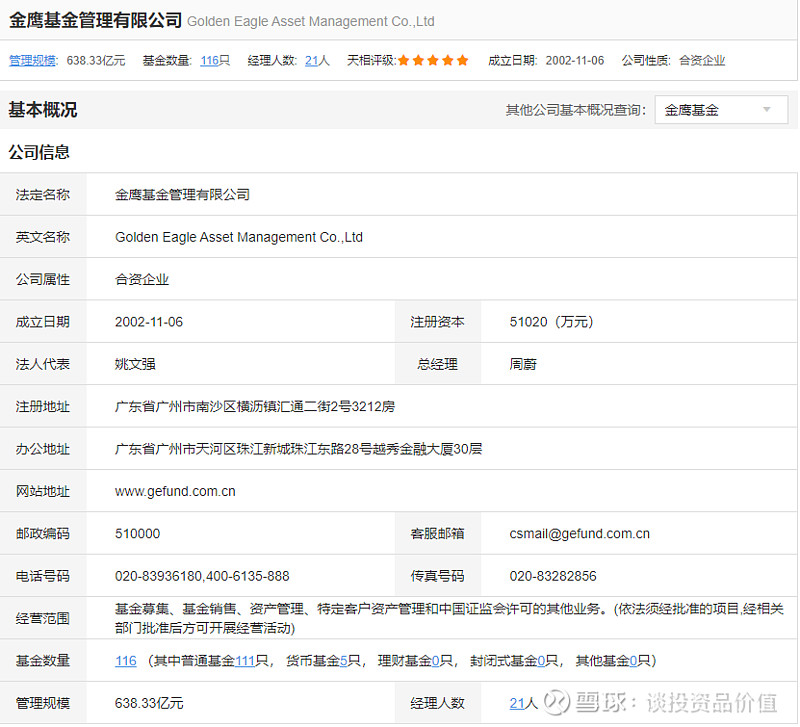Expand the 其他公司基本概况查询 company selector
The height and width of the screenshot is (727, 800).
point(720,110)
